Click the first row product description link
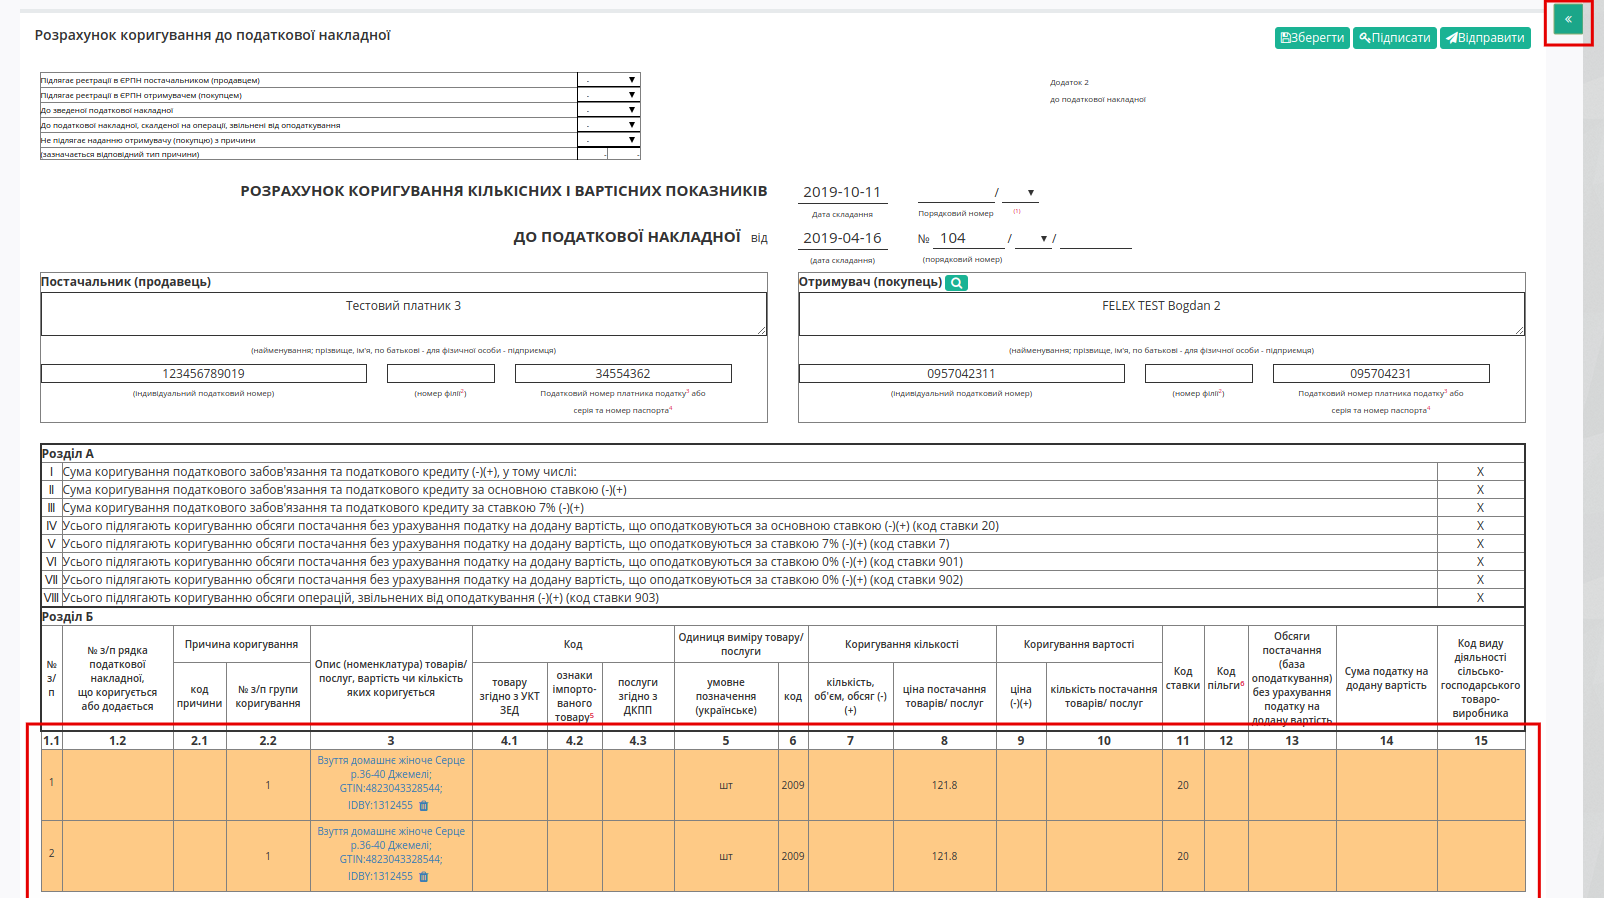The width and height of the screenshot is (1604, 898). (391, 775)
